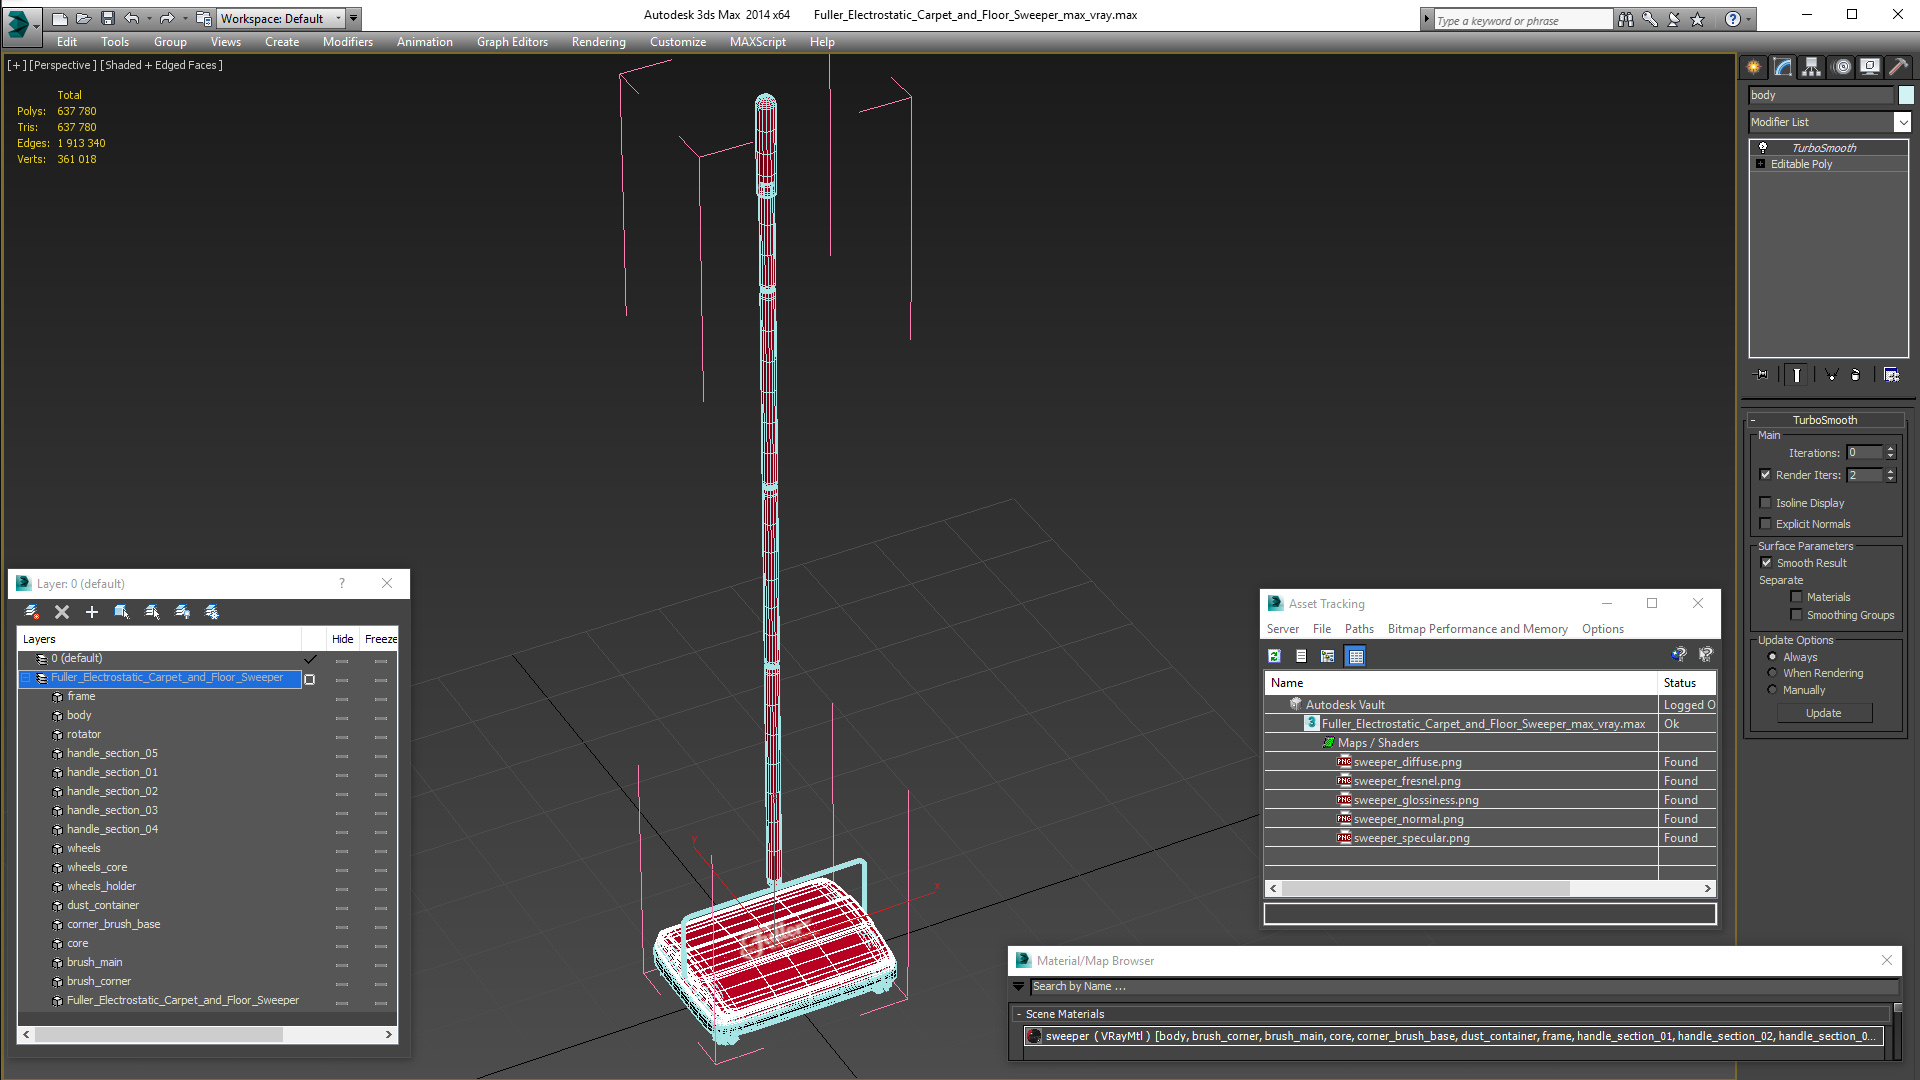Click Select Highlighted Objects and Layers icon
Viewport: 1920px width, 1080px height.
(122, 612)
